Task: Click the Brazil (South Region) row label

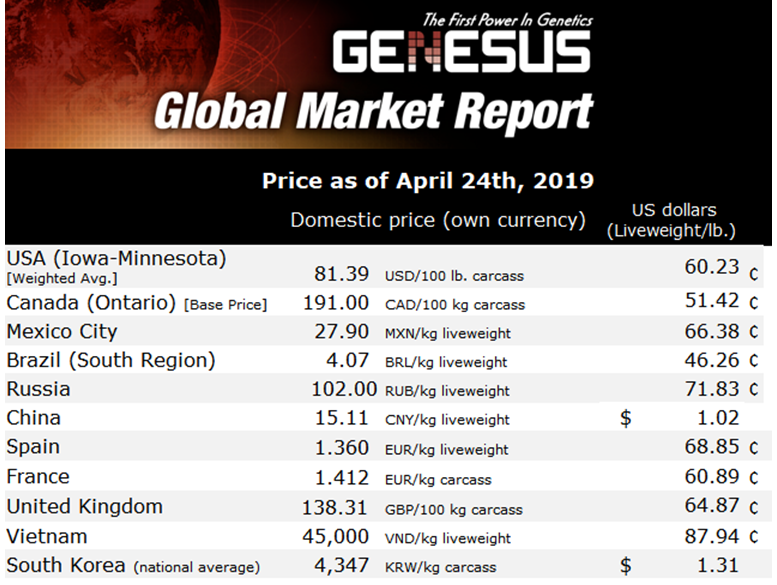Action: (x=111, y=360)
